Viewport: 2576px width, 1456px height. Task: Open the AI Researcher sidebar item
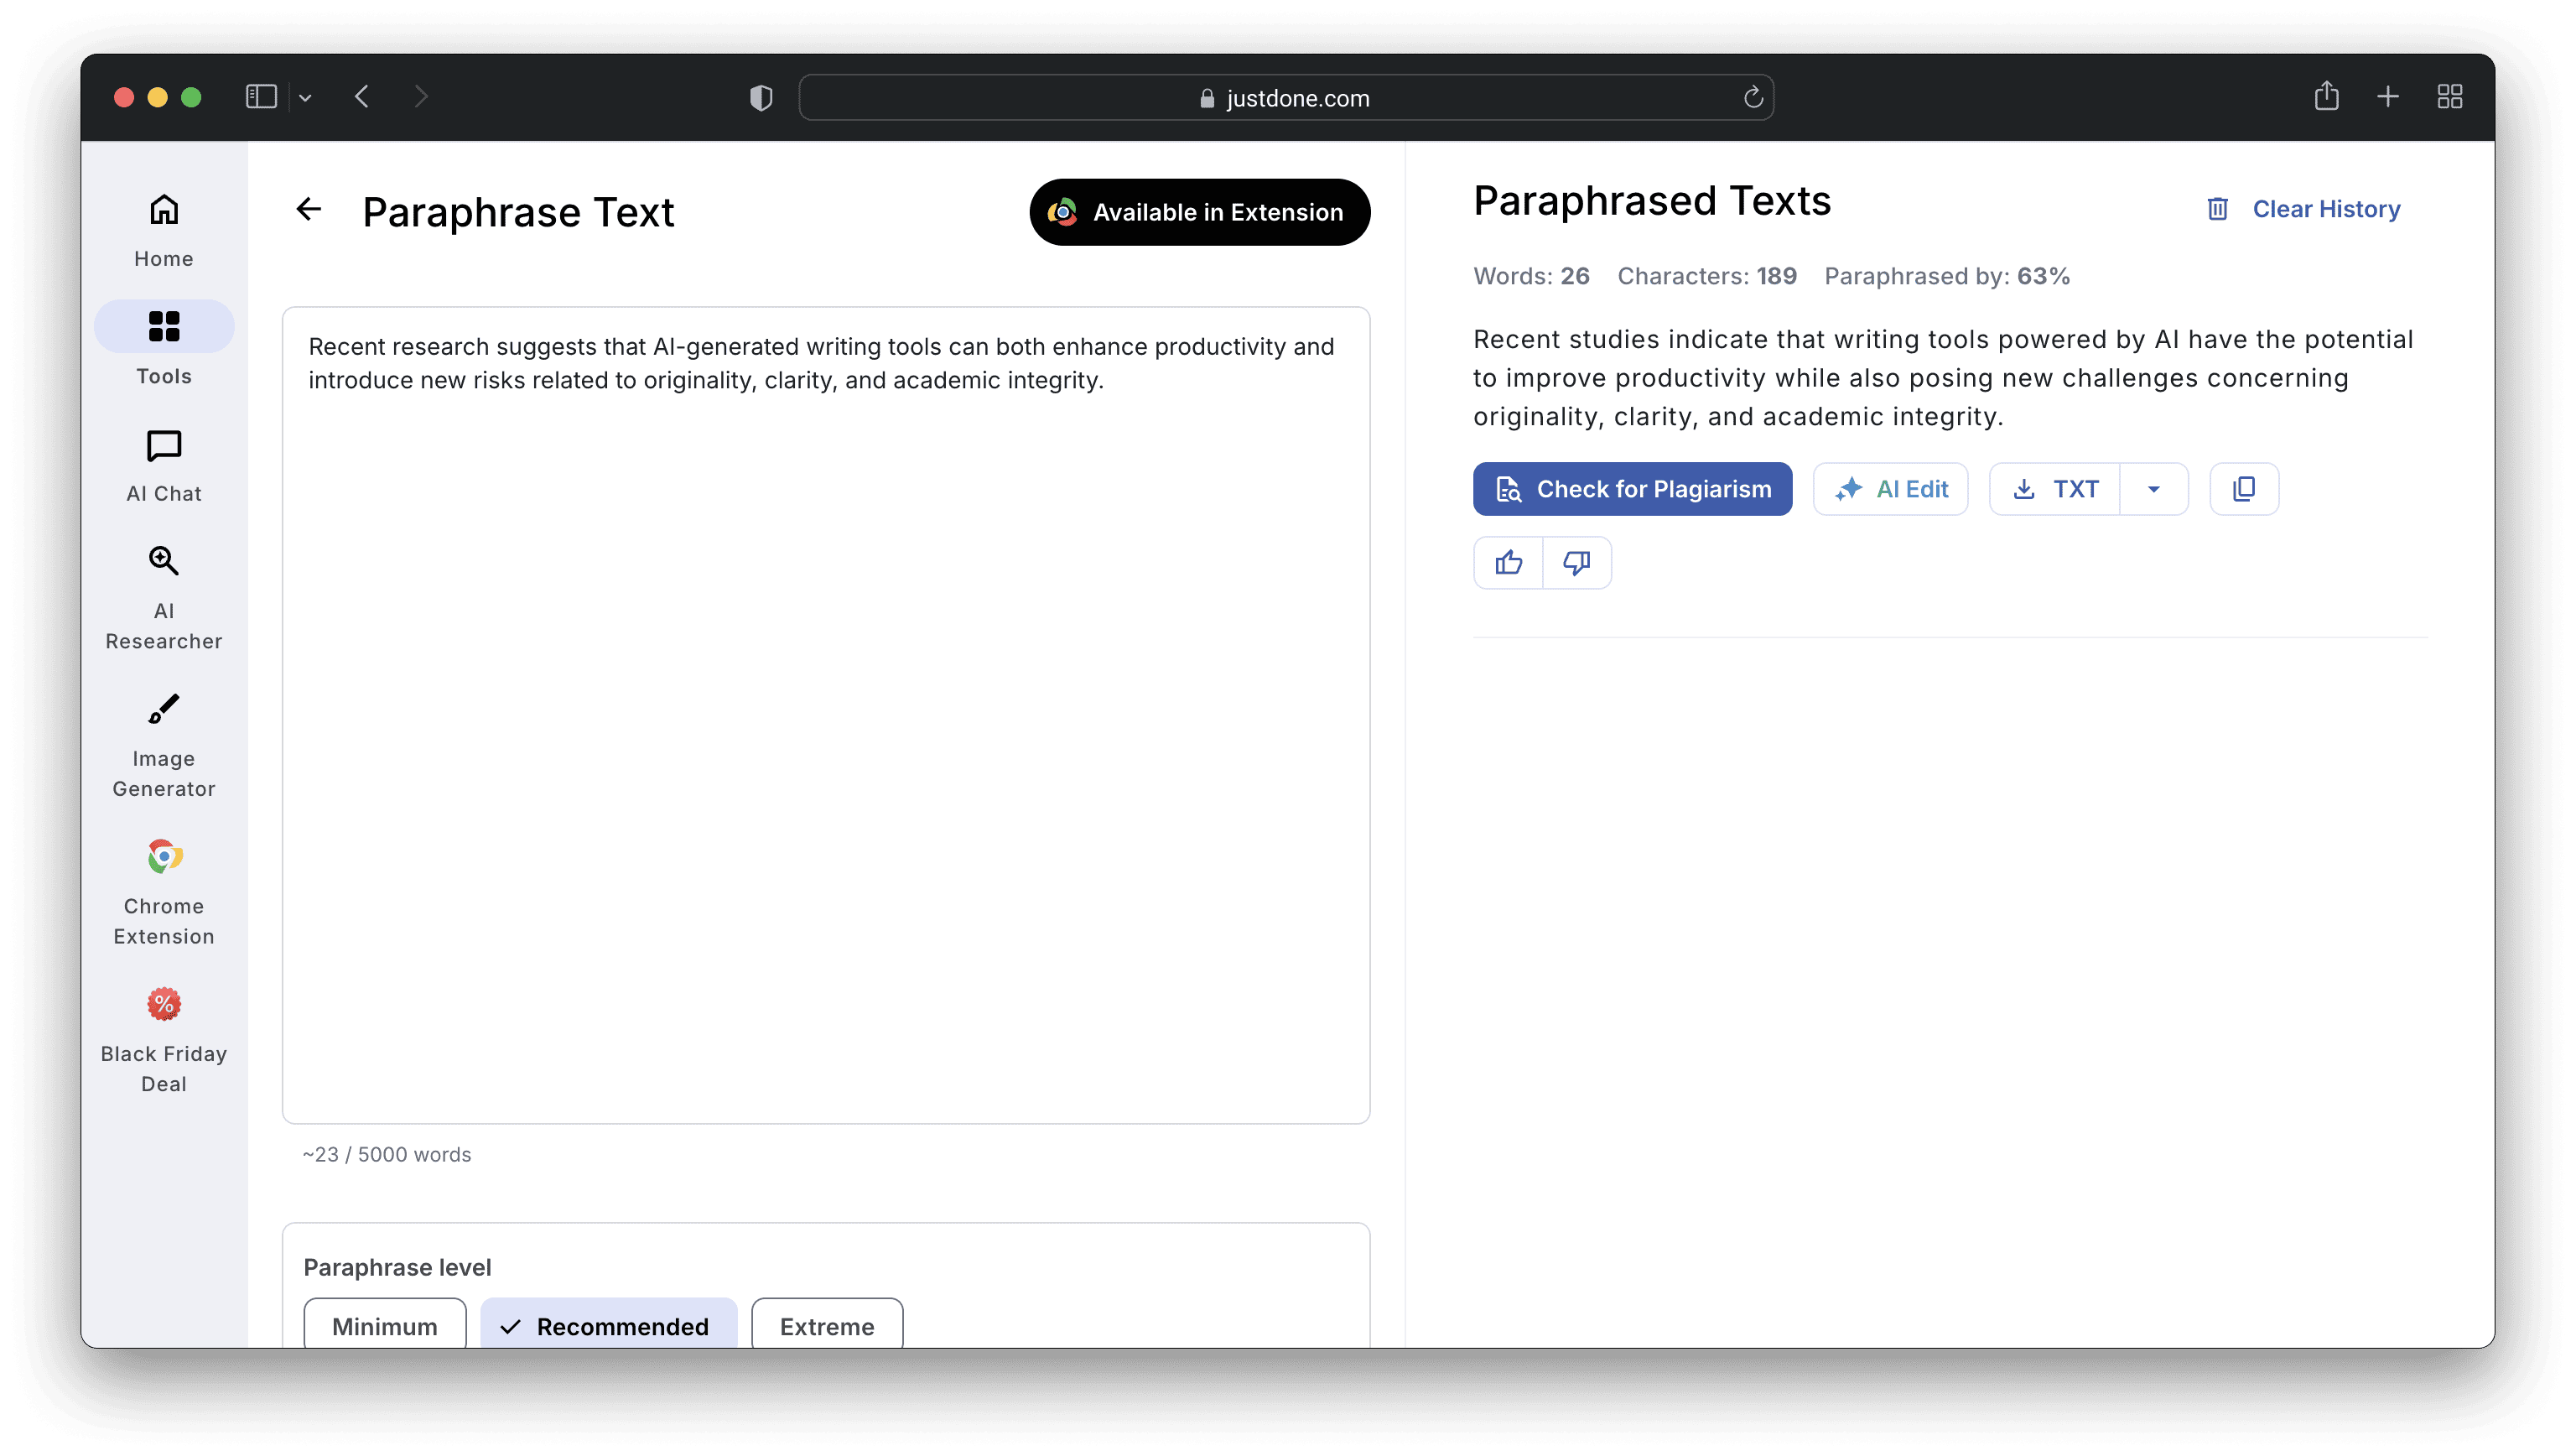pyautogui.click(x=164, y=598)
